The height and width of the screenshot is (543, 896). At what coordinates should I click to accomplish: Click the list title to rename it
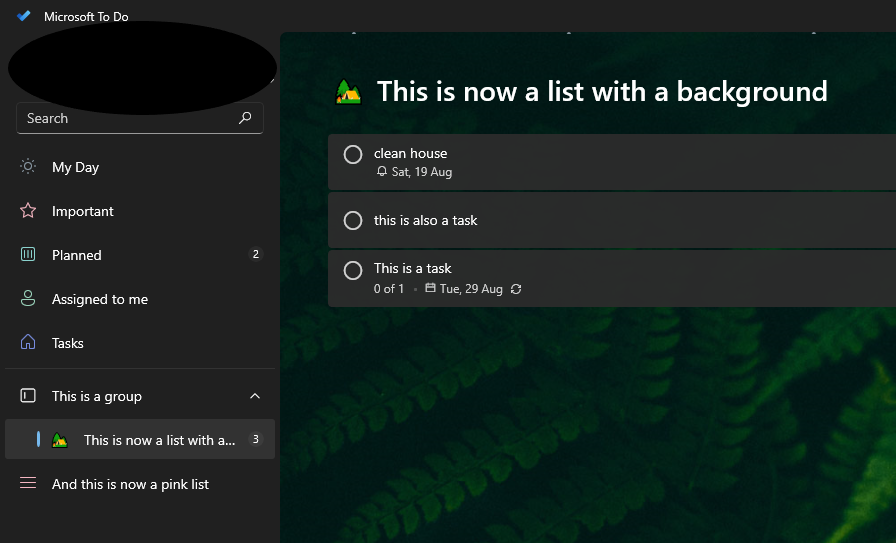pos(602,91)
